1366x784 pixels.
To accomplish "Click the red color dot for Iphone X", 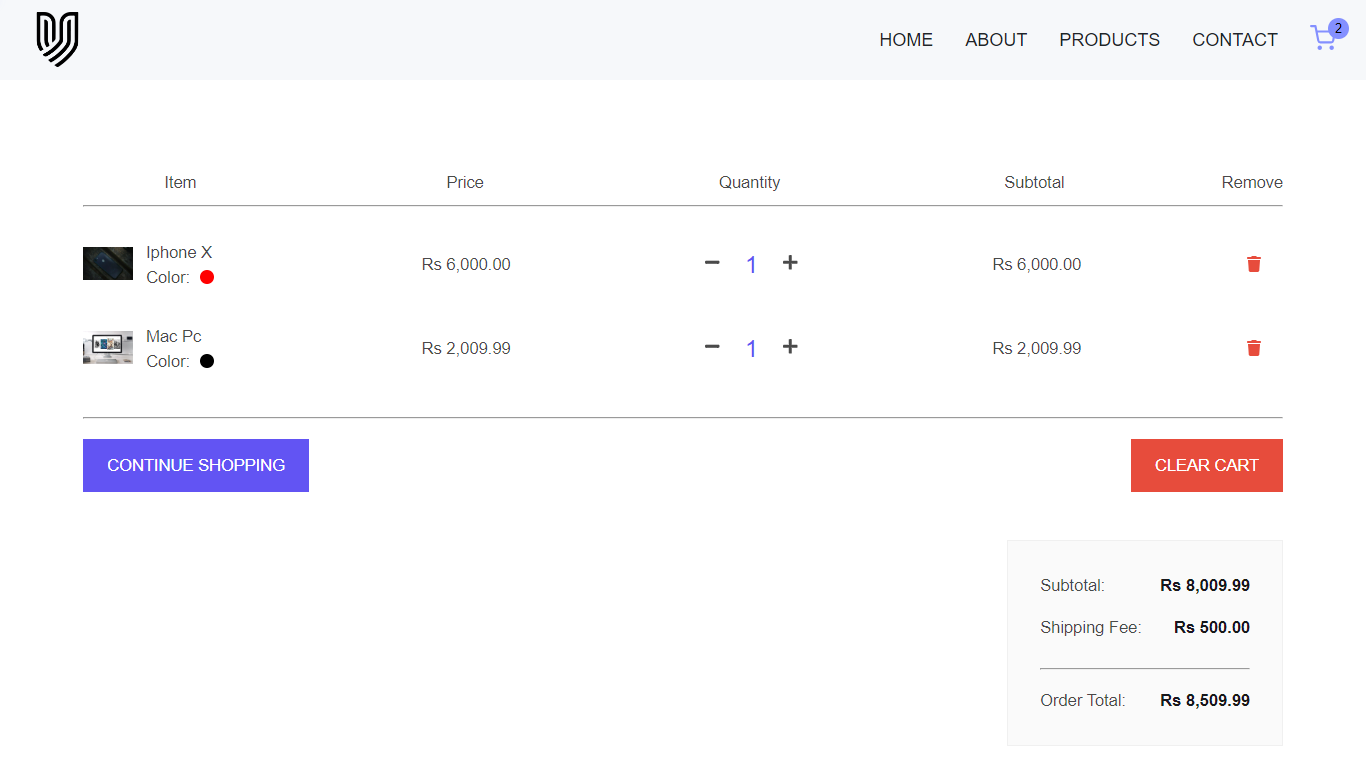I will coord(207,277).
